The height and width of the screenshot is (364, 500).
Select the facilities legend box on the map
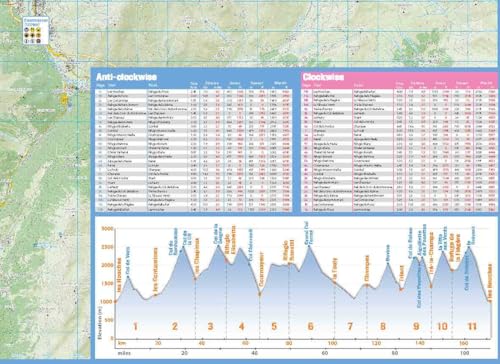[36, 30]
